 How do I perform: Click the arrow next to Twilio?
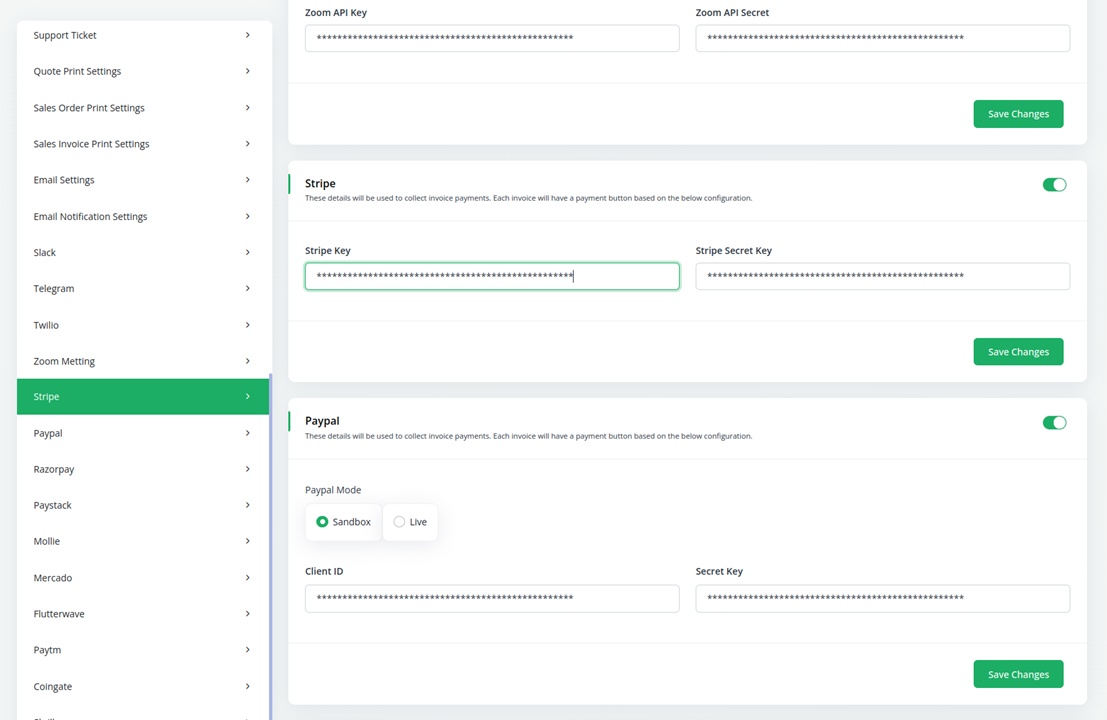pos(248,325)
